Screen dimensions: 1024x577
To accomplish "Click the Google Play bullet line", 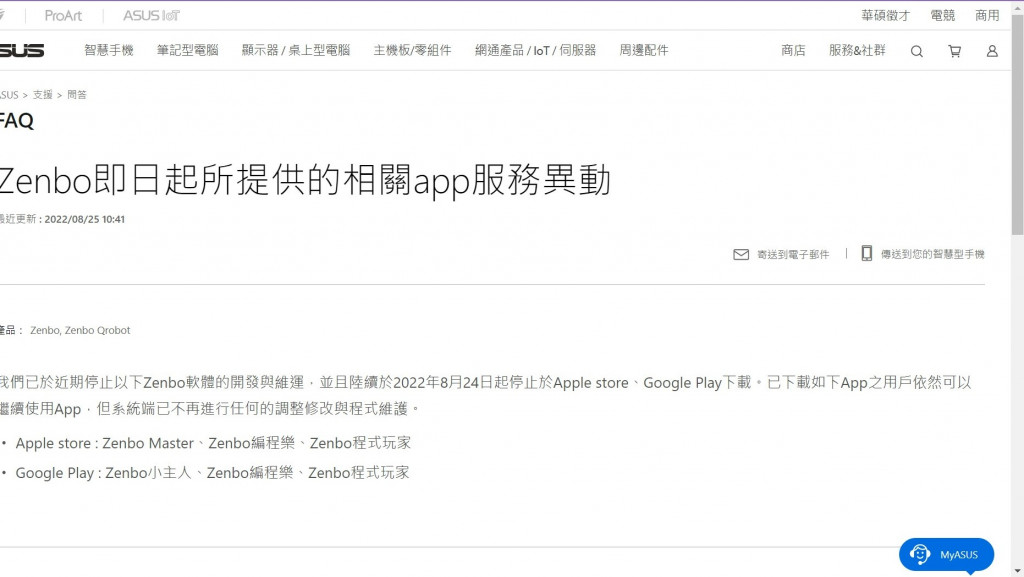I will click(x=212, y=473).
